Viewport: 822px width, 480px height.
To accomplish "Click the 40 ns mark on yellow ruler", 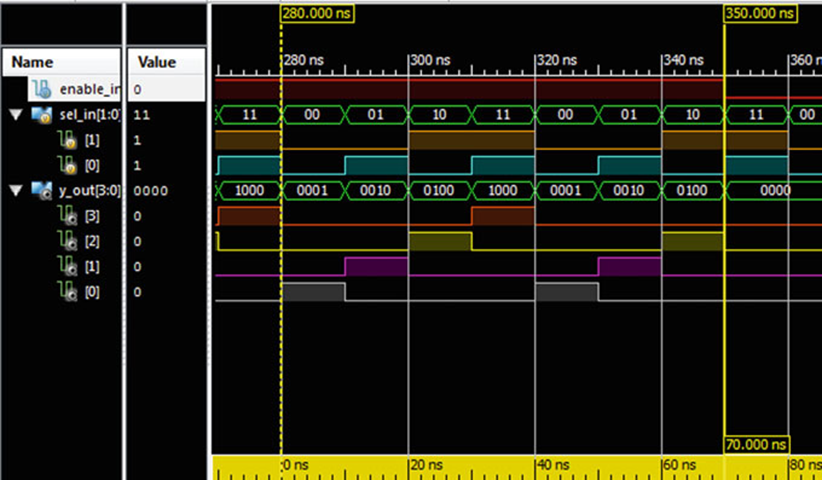I will [554, 464].
